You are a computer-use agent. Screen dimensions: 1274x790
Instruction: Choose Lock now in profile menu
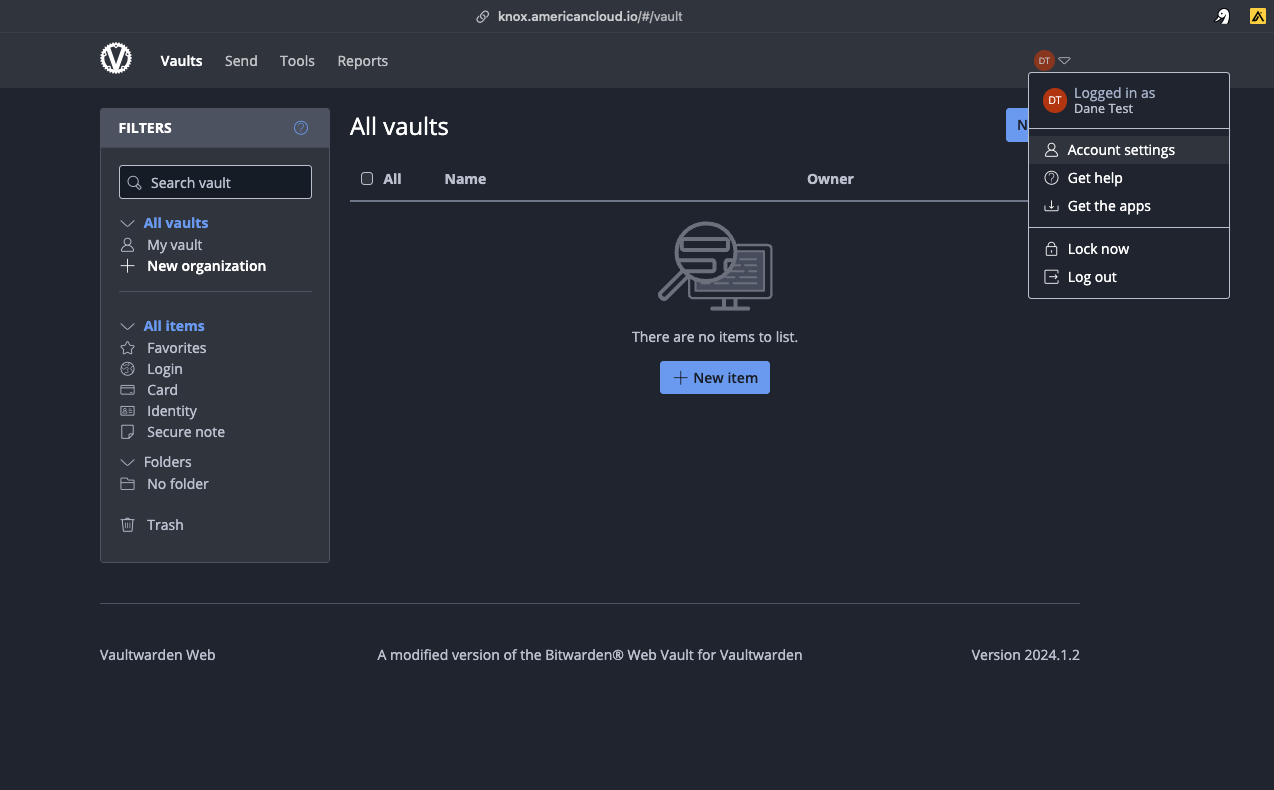[1098, 249]
